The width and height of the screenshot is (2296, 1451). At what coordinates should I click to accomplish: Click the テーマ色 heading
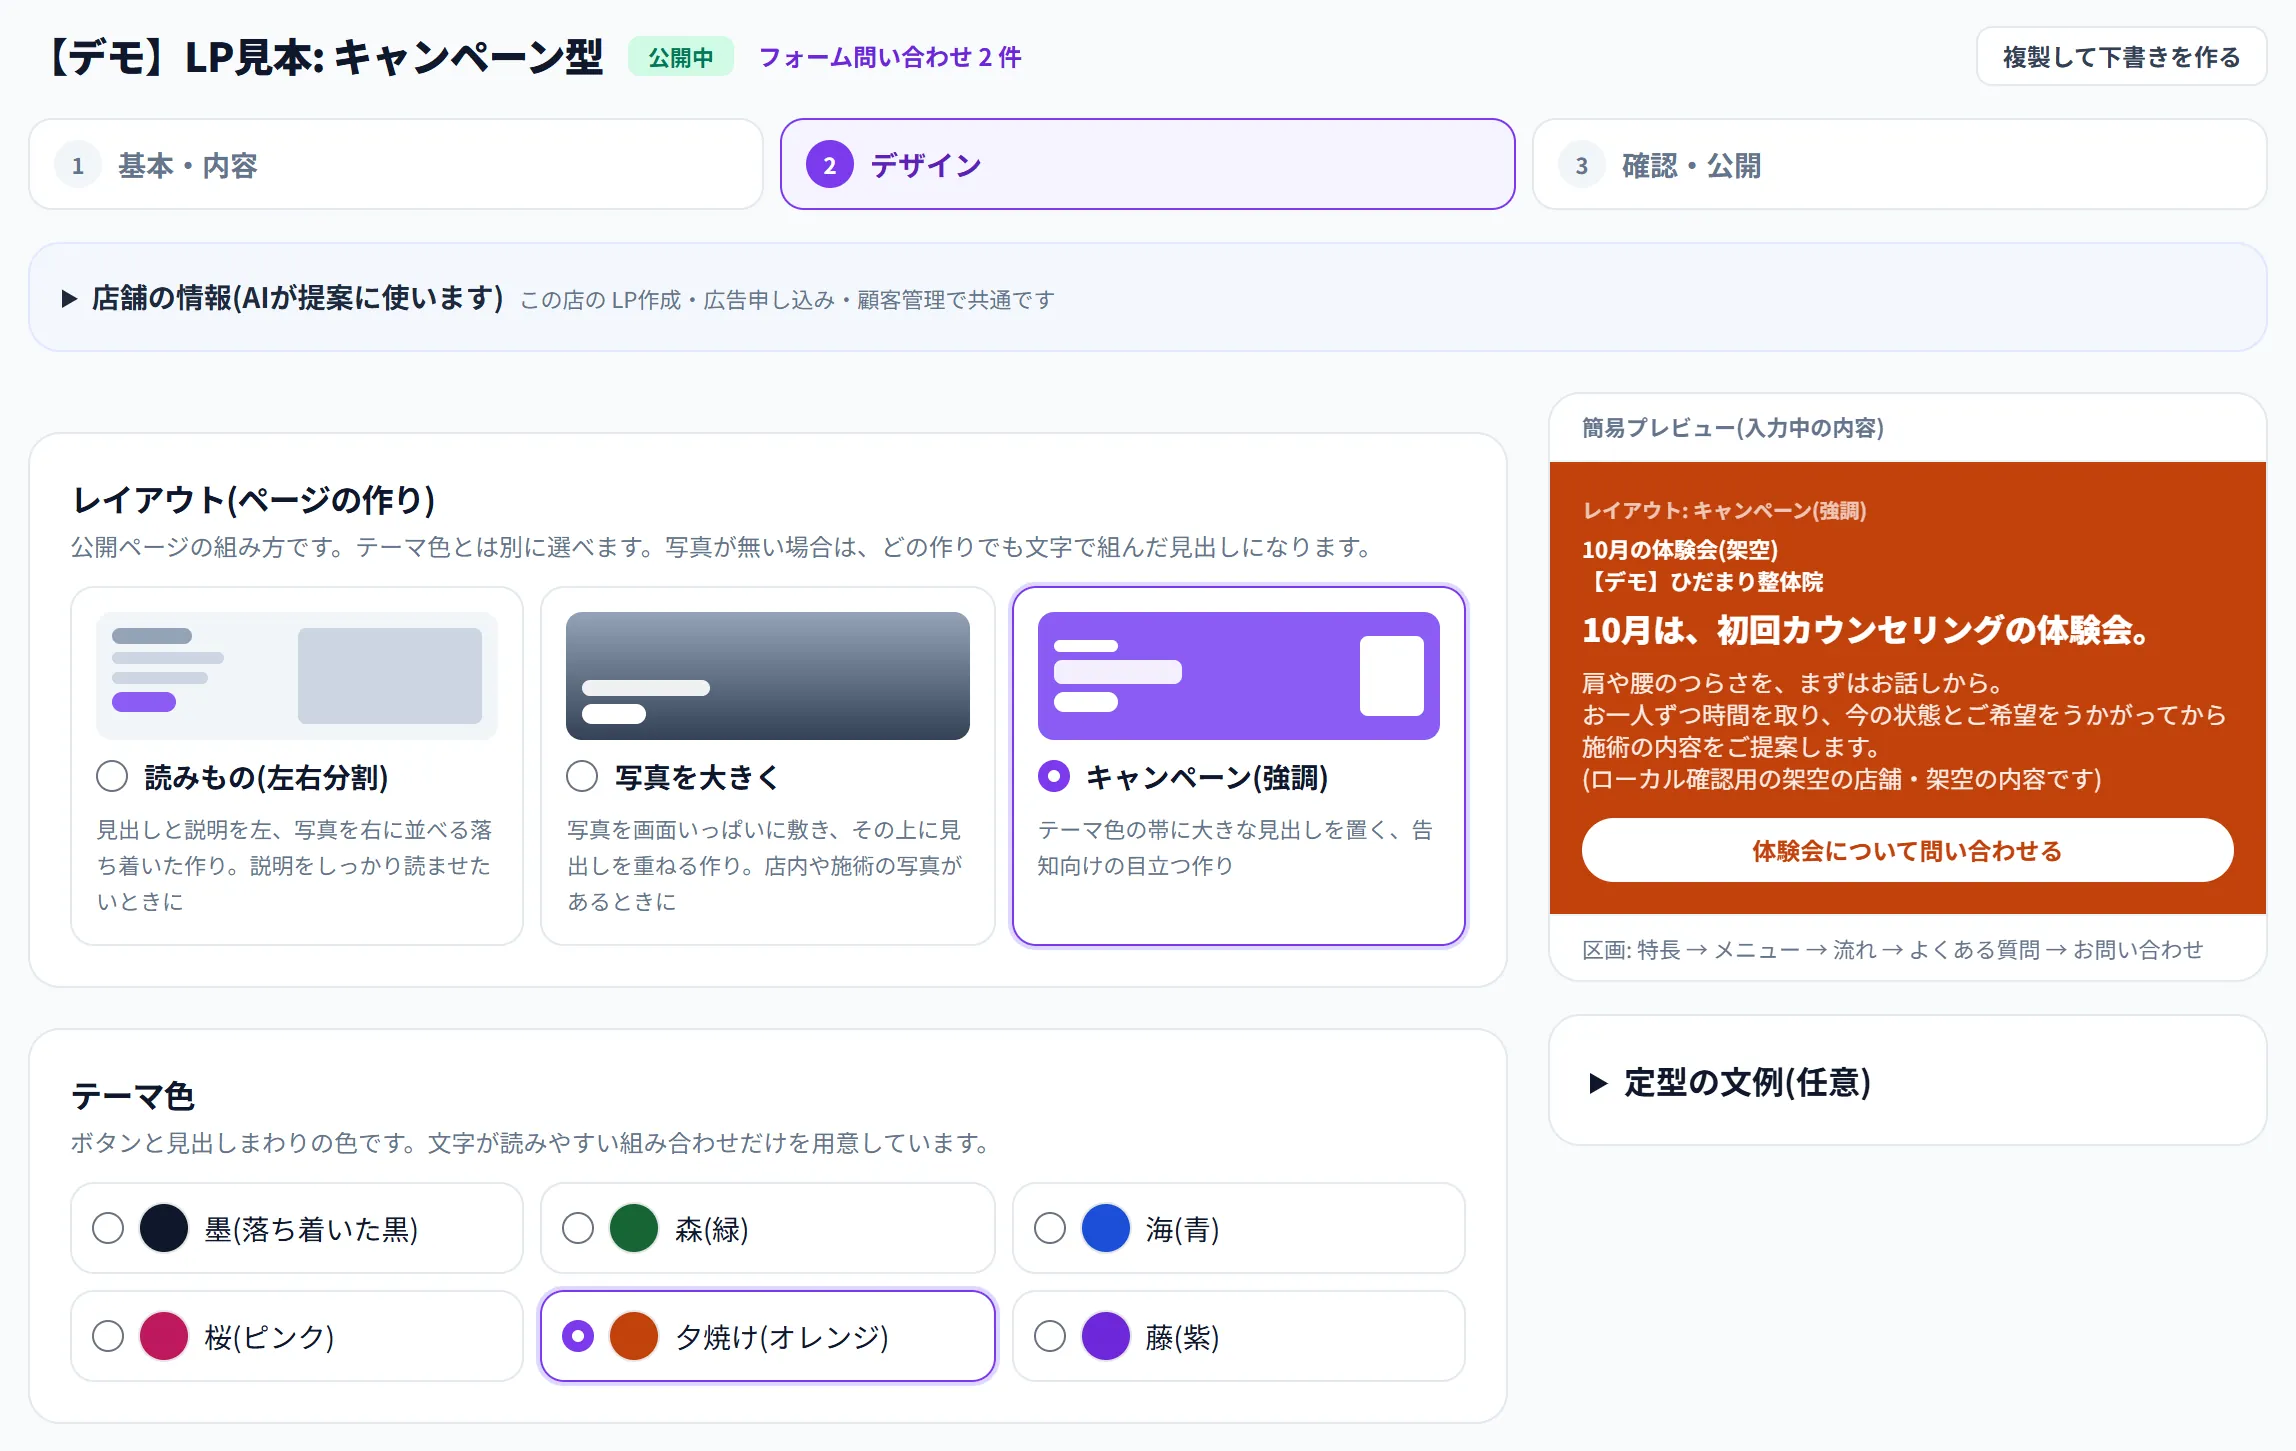pyautogui.click(x=133, y=1096)
